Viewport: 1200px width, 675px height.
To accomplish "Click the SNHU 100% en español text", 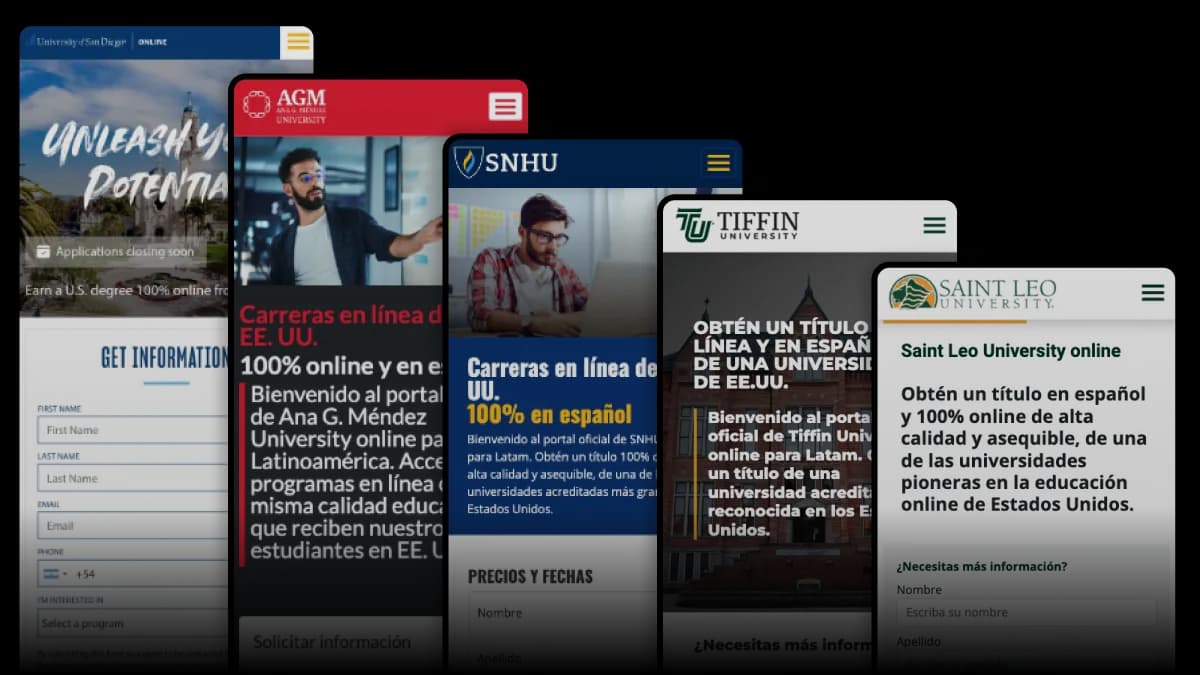I will point(549,414).
